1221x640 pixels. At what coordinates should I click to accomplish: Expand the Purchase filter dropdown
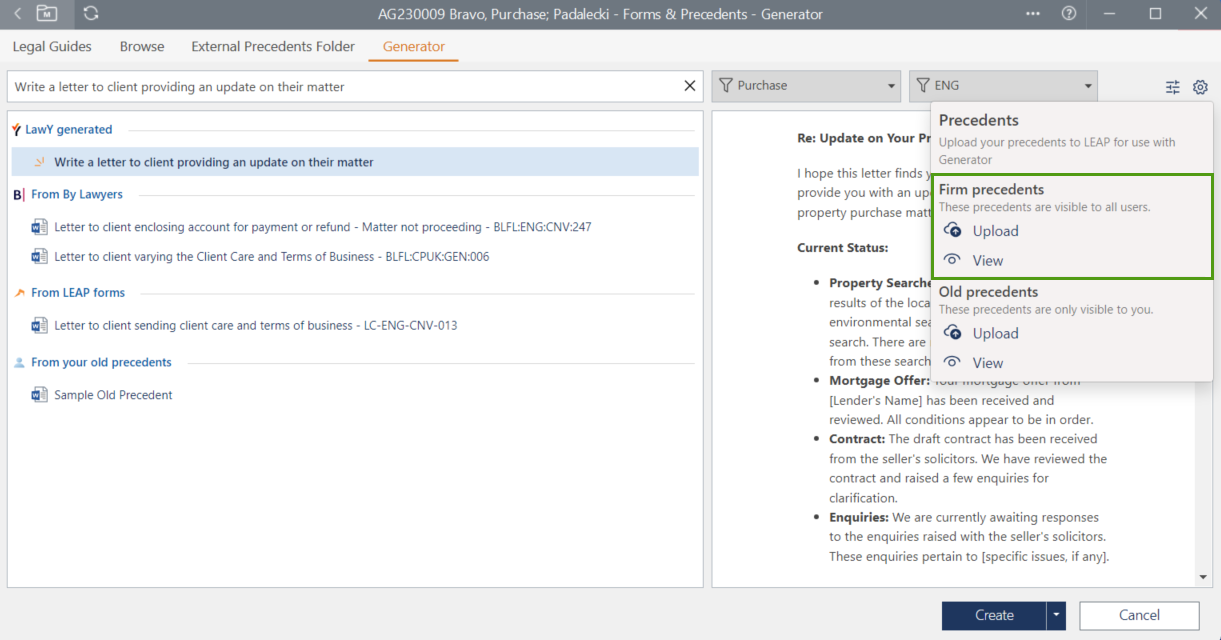(x=891, y=86)
